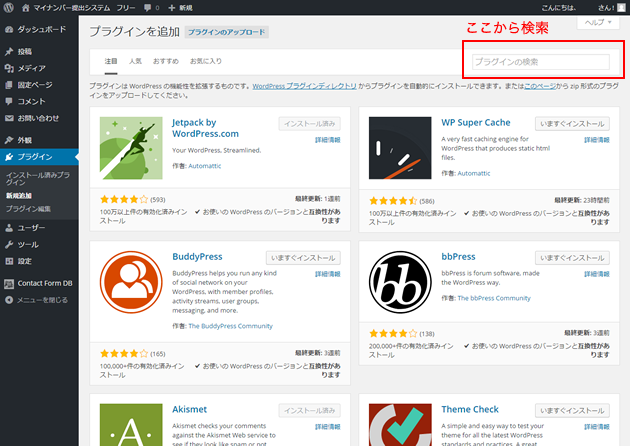Open the WordPress プラグインディレクトリ link

305,86
